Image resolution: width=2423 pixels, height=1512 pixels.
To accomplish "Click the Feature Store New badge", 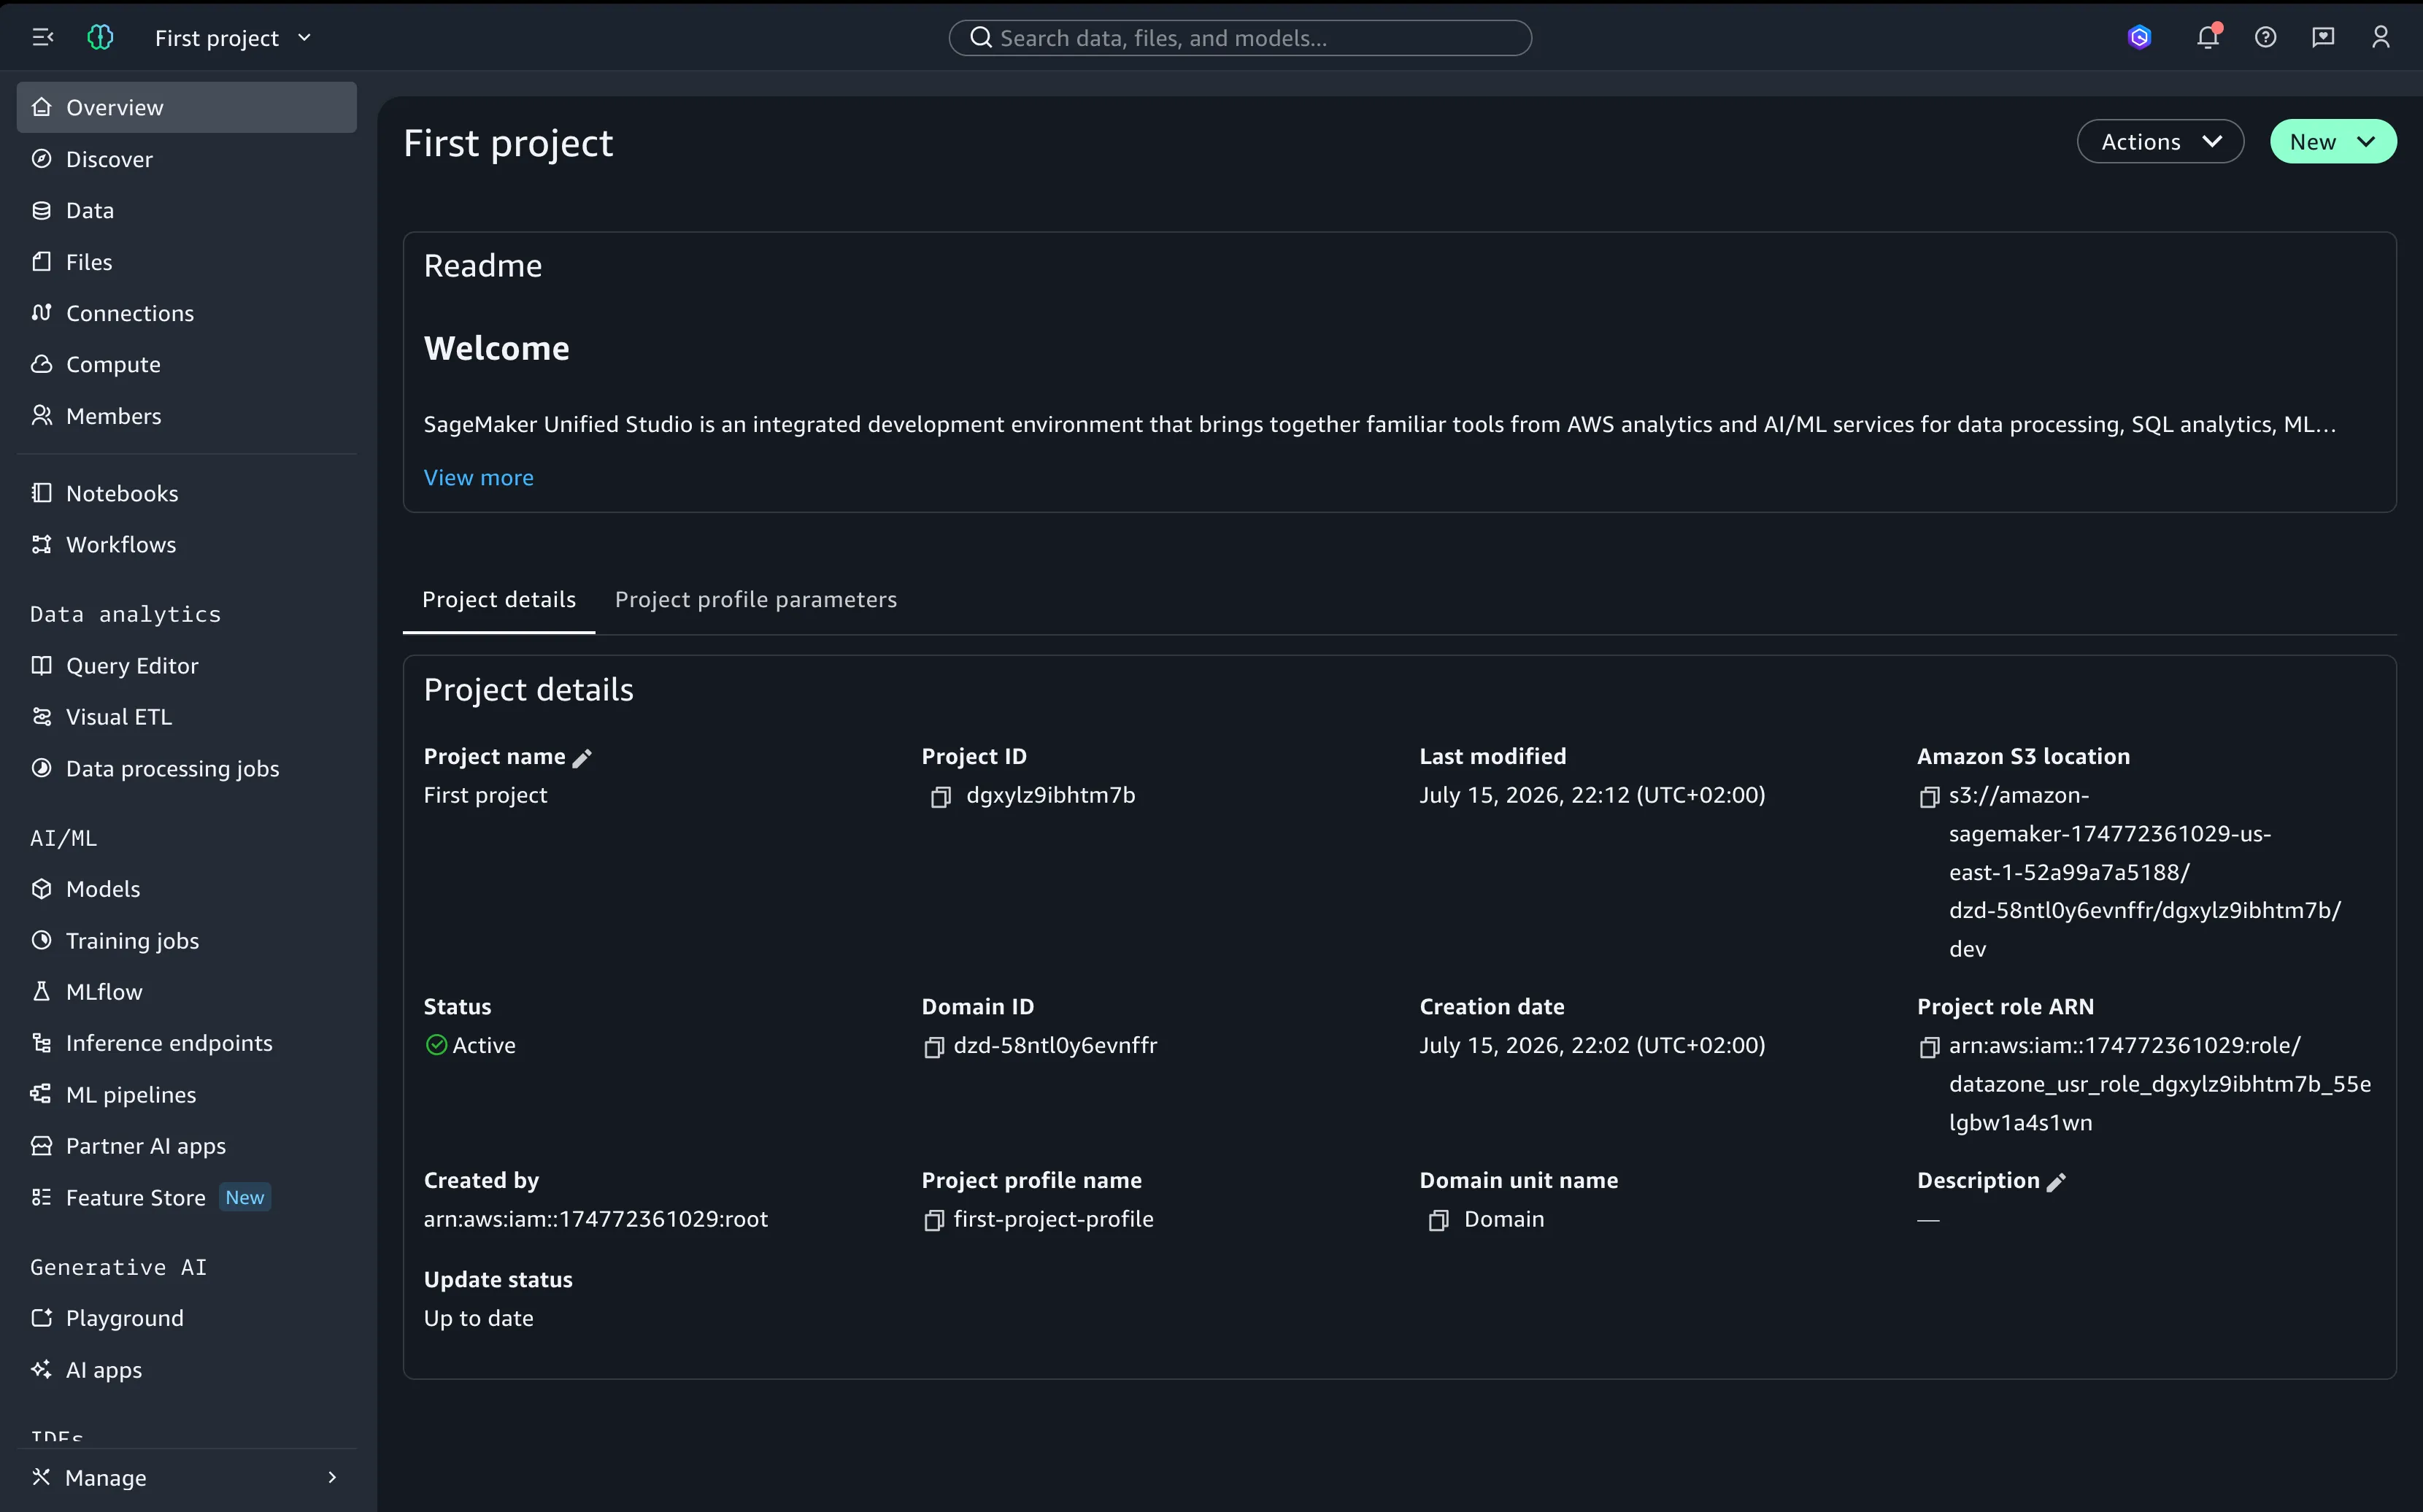I will (x=245, y=1197).
